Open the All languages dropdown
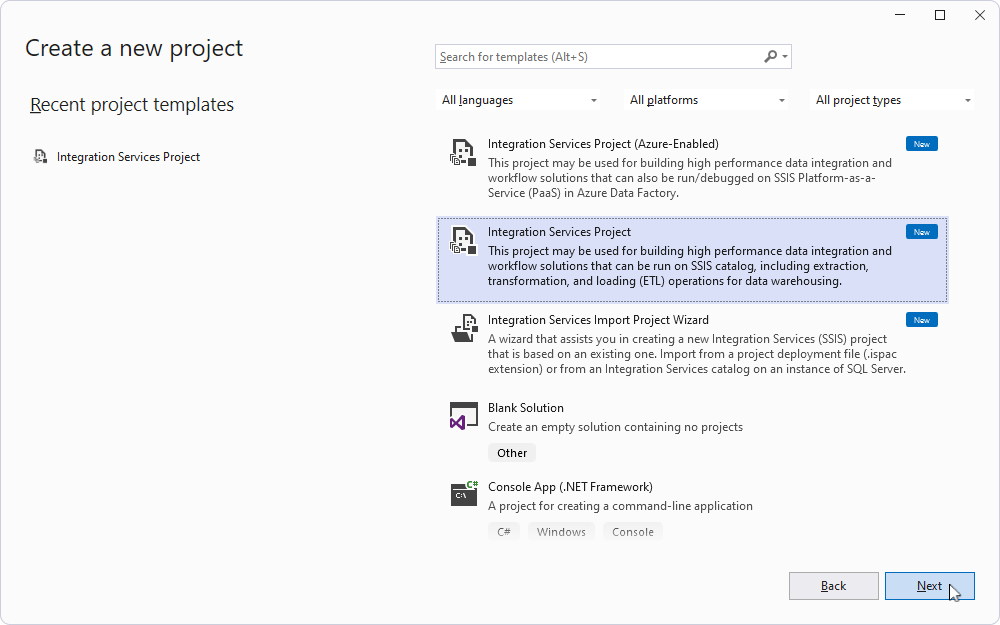The width and height of the screenshot is (1000, 625). click(x=519, y=99)
